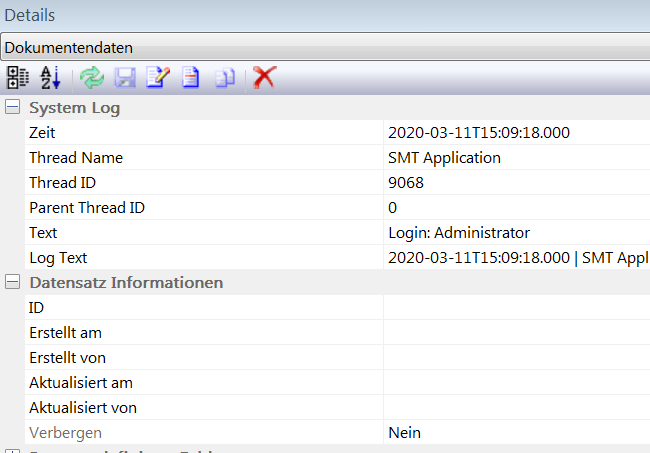Click the single page document icon
Screen dimensions: 650x453
coord(191,77)
